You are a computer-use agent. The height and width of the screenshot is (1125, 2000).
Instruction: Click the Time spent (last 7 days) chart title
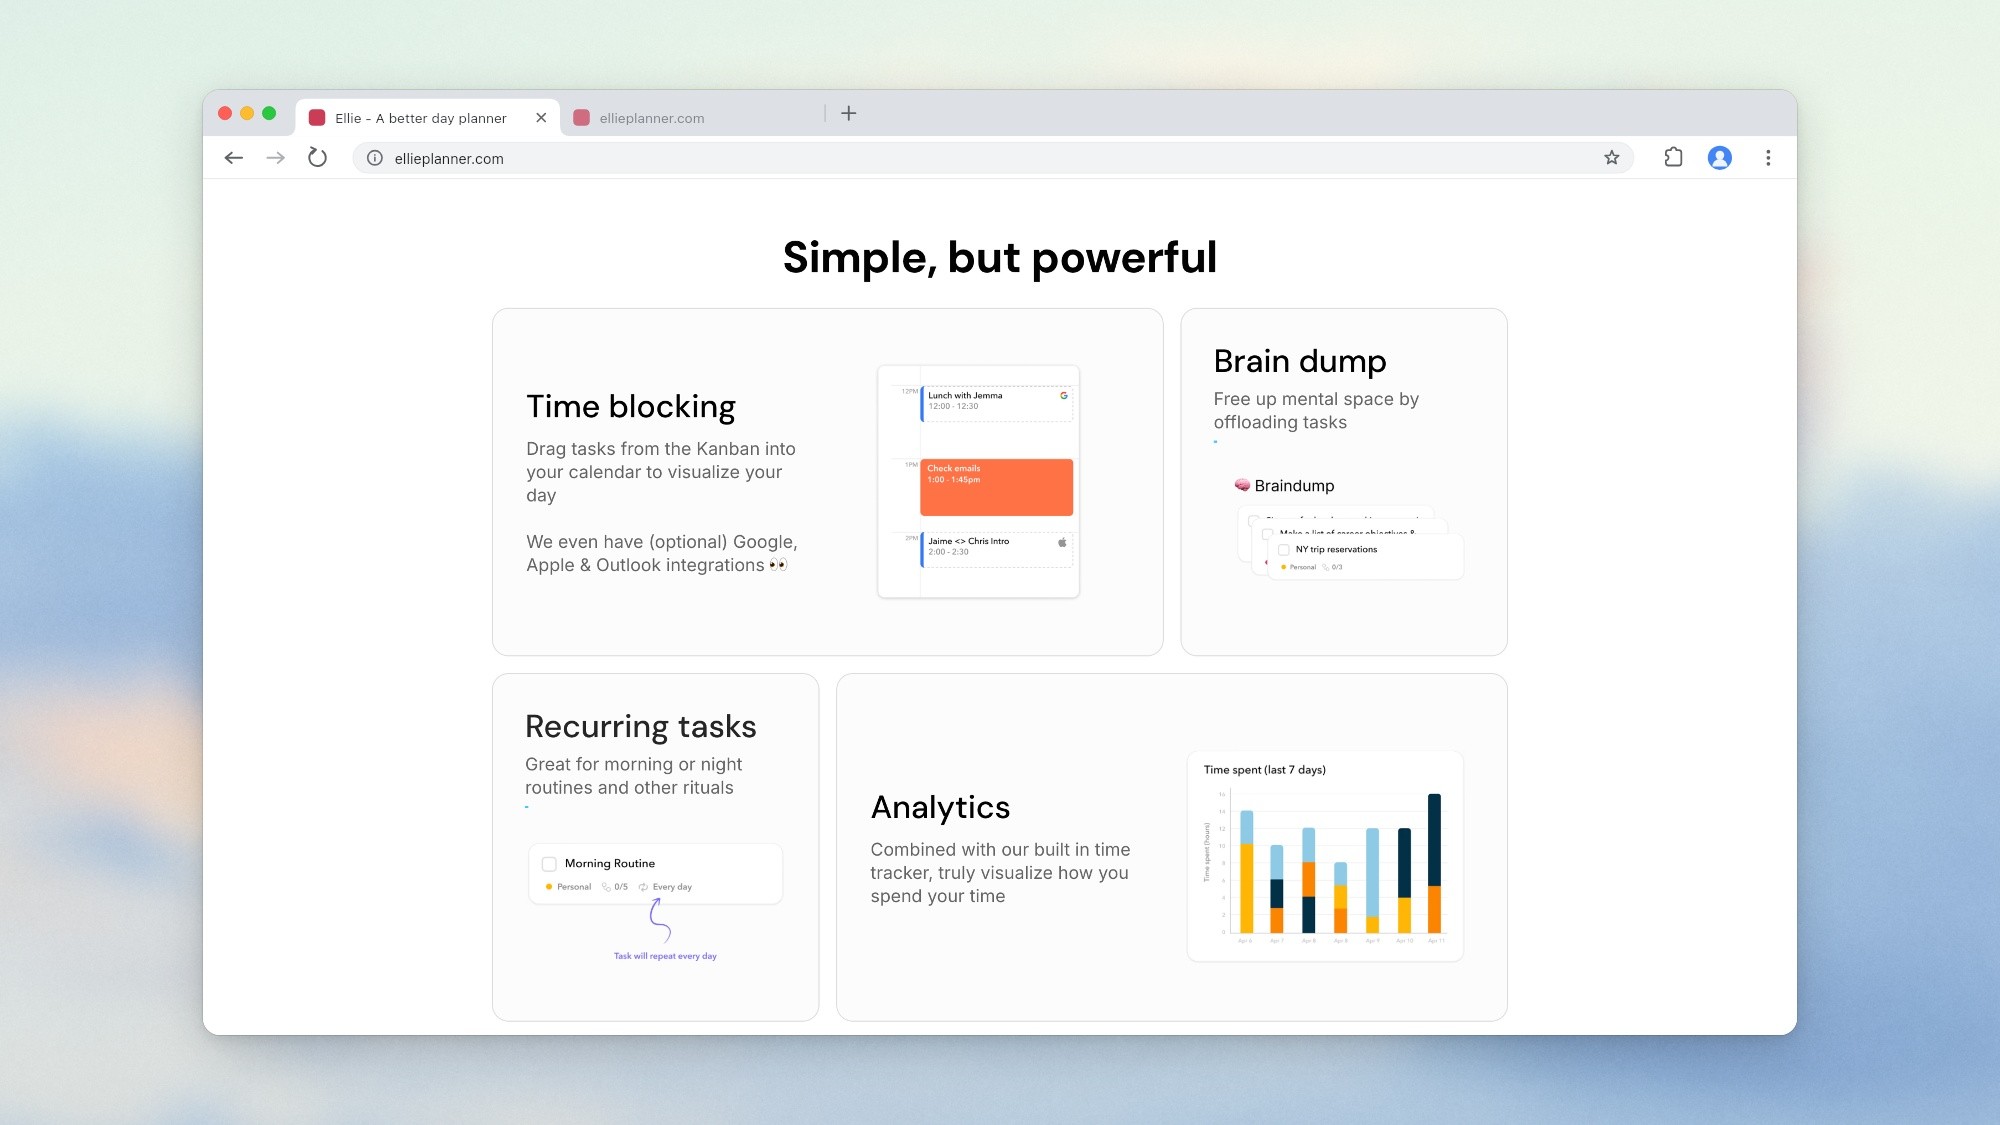pyautogui.click(x=1265, y=770)
